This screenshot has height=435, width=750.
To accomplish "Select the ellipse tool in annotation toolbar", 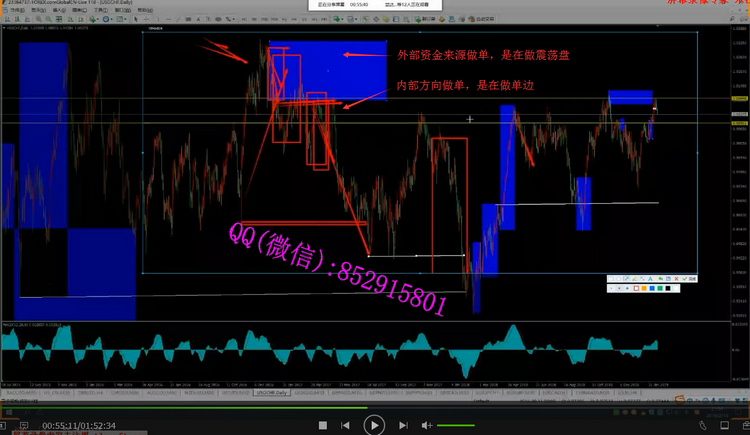I will [x=619, y=279].
